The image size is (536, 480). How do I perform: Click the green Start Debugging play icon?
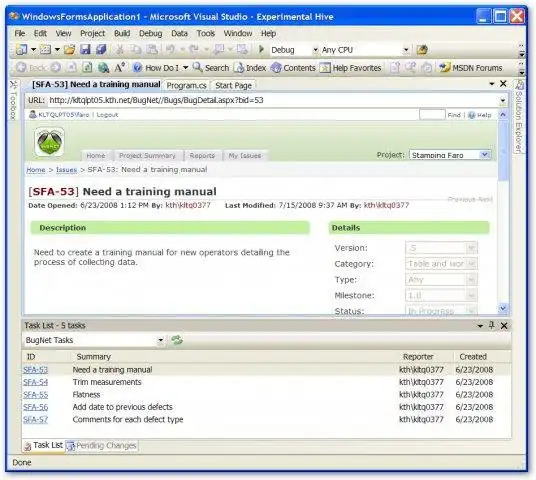coord(262,50)
